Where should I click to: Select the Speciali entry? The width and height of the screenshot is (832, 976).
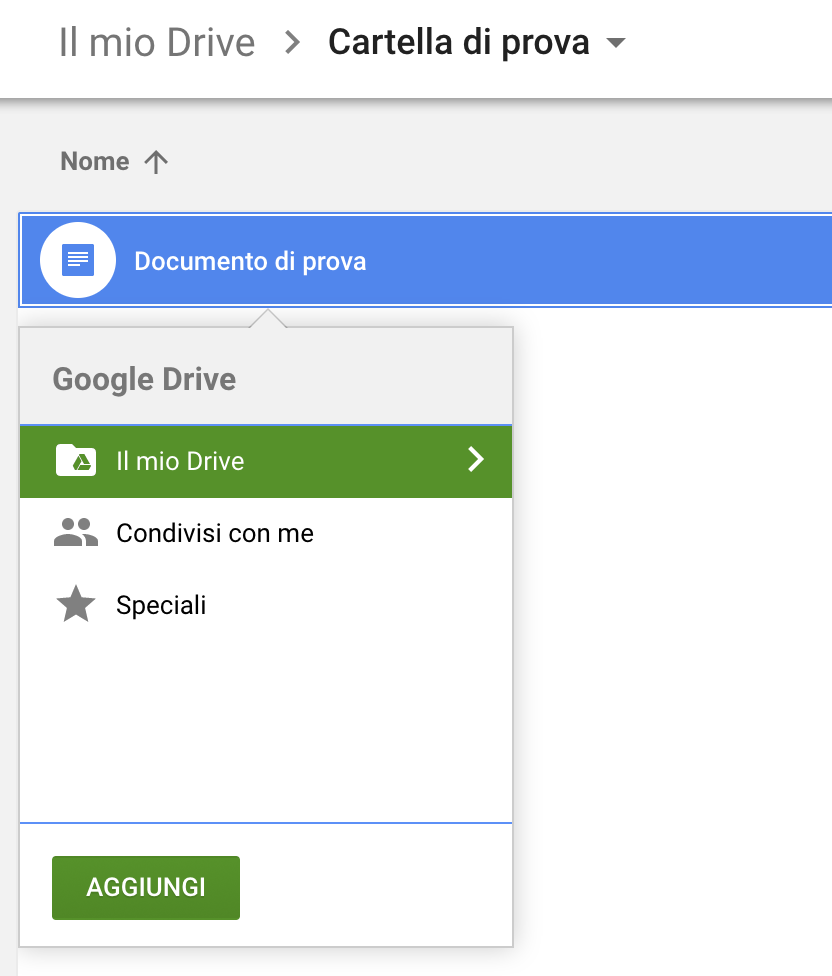[266, 605]
